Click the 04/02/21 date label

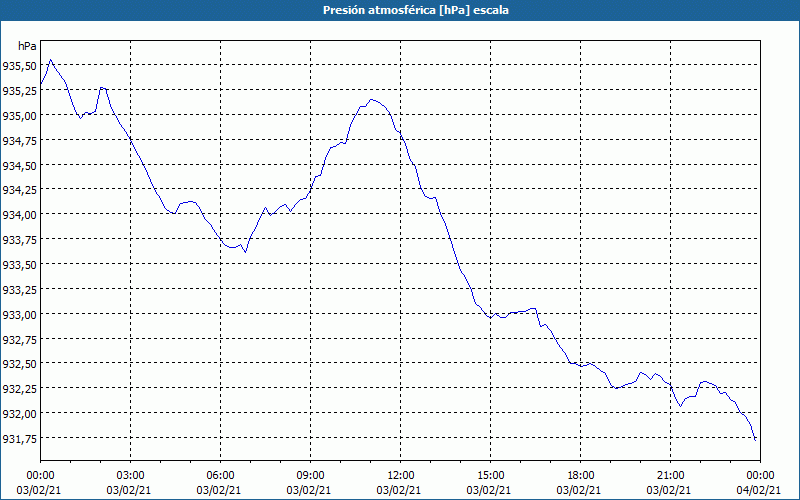pos(759,490)
